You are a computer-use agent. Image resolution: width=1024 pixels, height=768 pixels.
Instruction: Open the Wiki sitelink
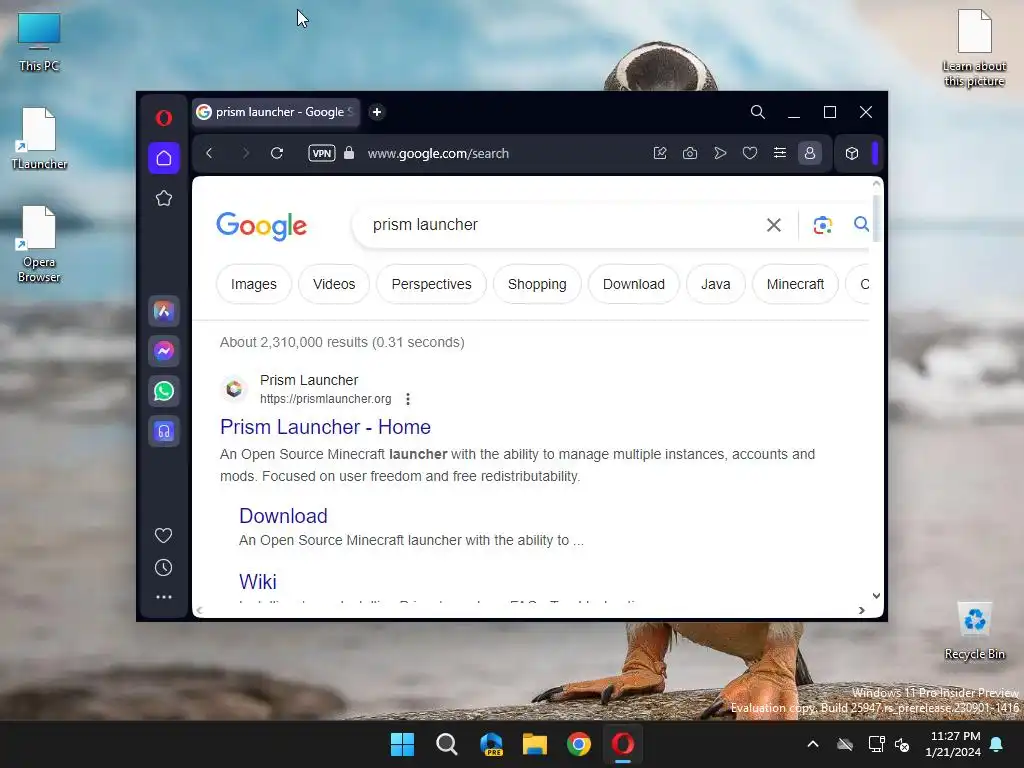point(258,582)
